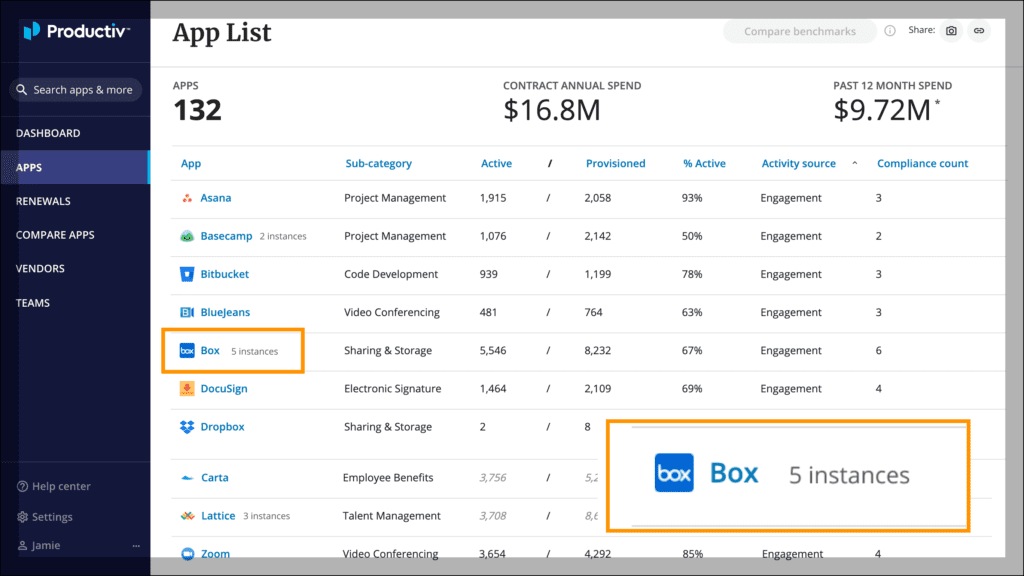The image size is (1024, 576).
Task: Open the Asana app link
Action: point(216,198)
